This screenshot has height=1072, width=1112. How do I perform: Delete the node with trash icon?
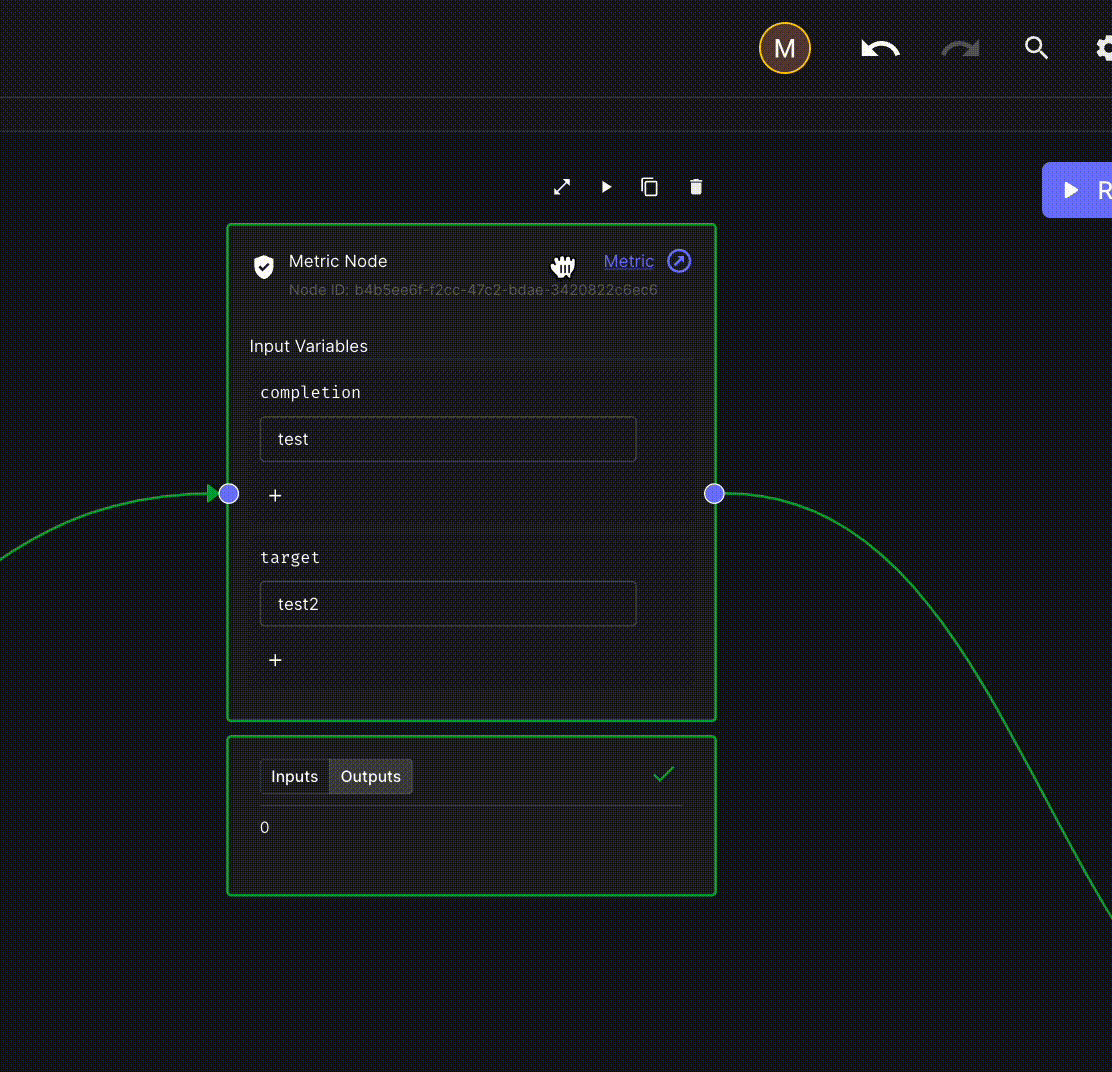pyautogui.click(x=696, y=186)
